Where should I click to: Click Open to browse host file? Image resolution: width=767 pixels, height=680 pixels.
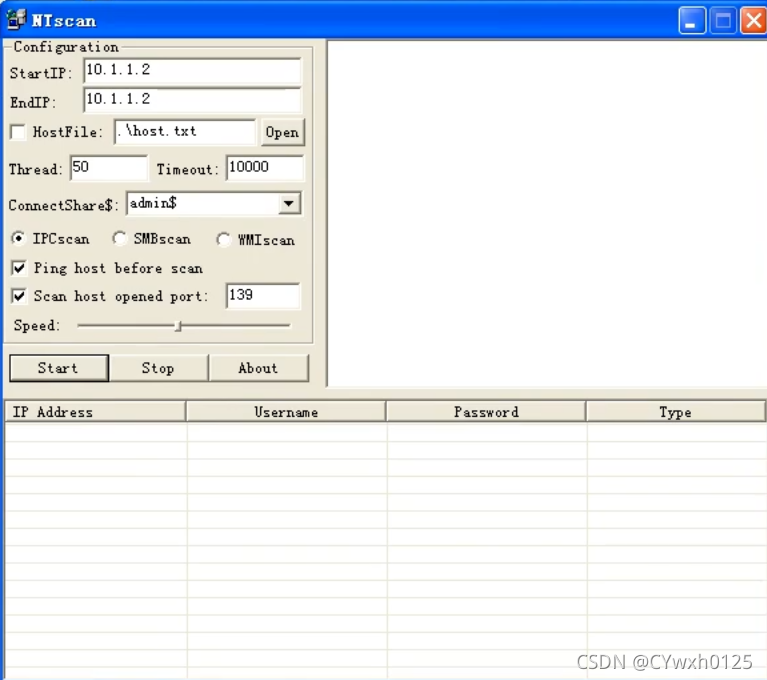point(282,132)
